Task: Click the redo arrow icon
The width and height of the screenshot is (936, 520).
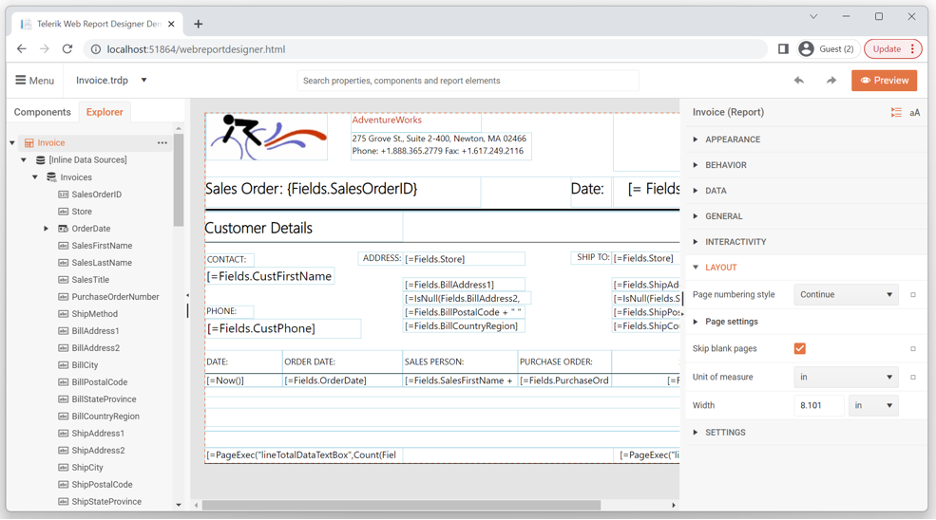Action: click(831, 81)
